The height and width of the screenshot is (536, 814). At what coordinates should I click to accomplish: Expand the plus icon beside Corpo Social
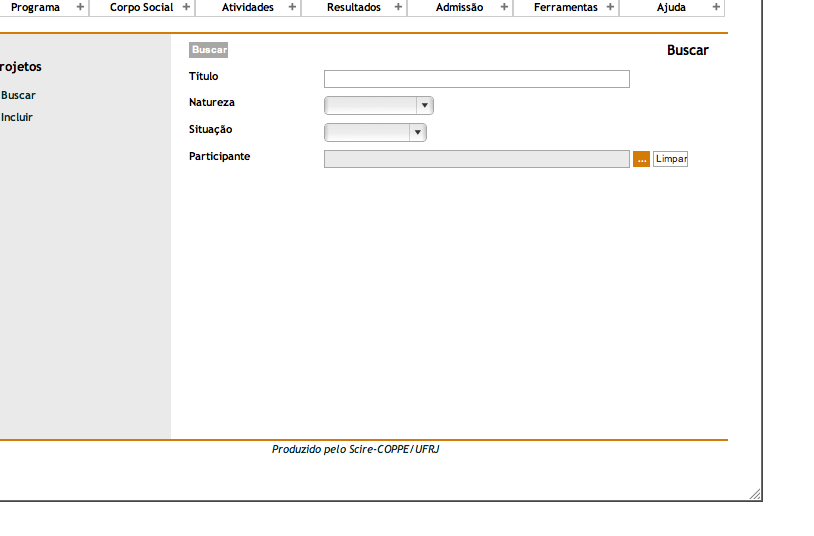[187, 7]
